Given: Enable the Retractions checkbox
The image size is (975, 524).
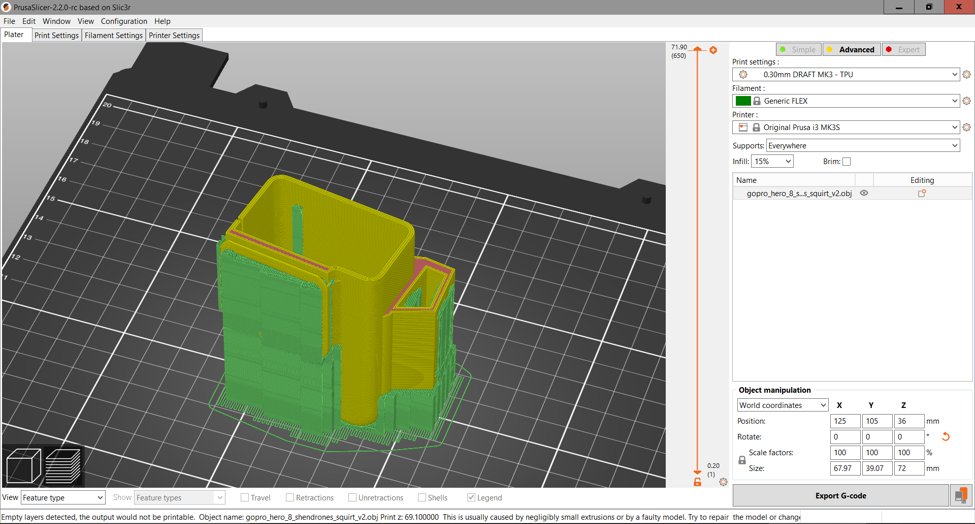Looking at the screenshot, I should point(290,498).
